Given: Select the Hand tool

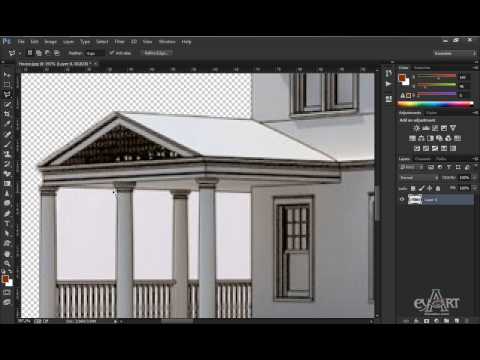Looking at the screenshot, I should pos(7,254).
